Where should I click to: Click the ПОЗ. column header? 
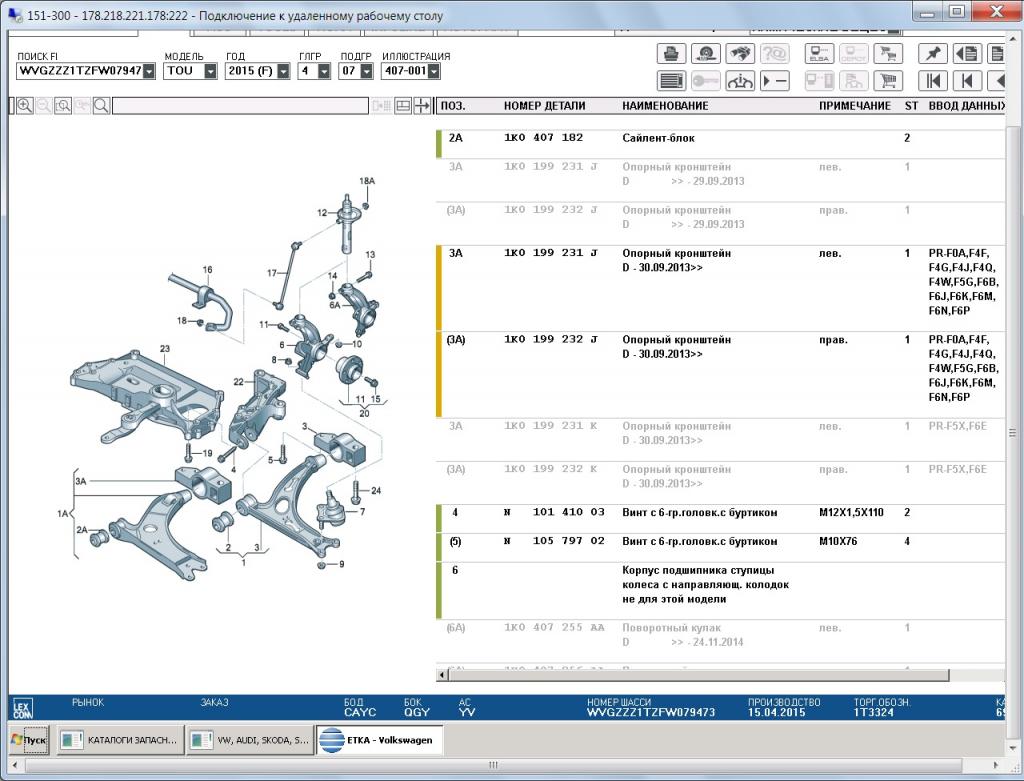pyautogui.click(x=453, y=106)
